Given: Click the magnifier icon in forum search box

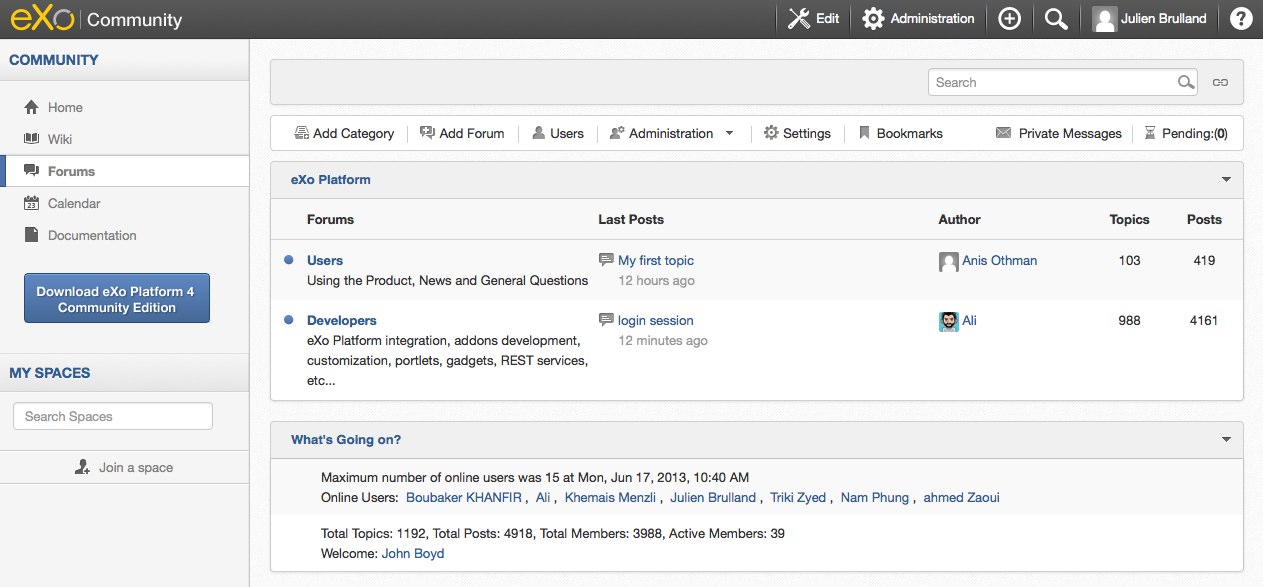Looking at the screenshot, I should (1185, 83).
